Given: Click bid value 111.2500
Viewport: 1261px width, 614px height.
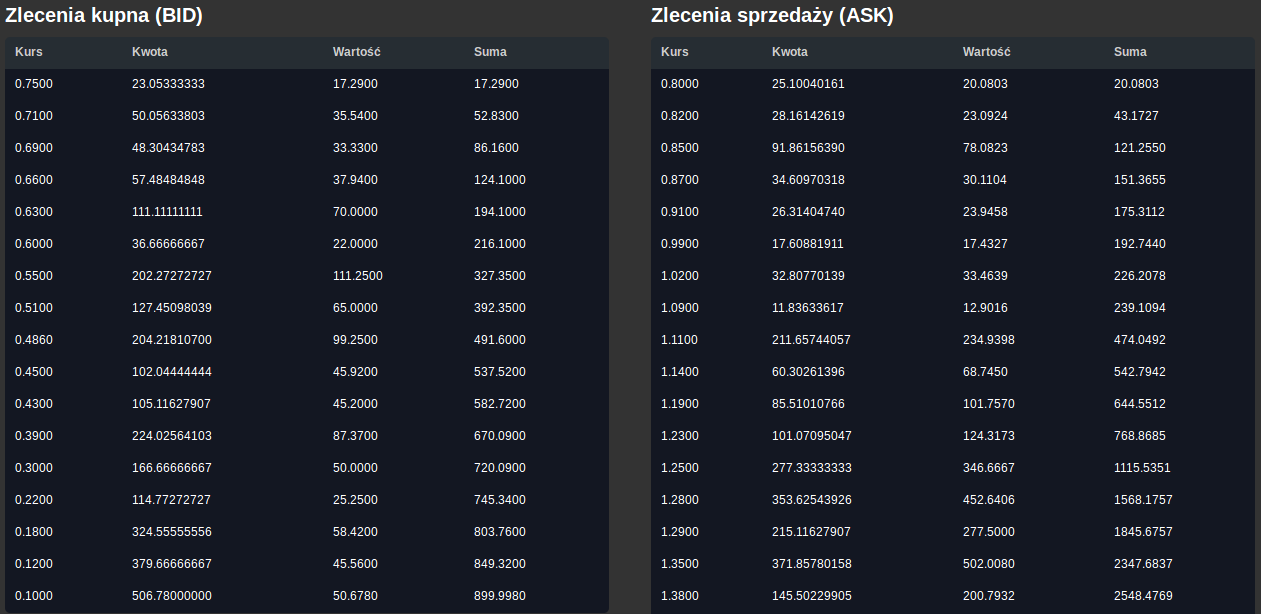Looking at the screenshot, I should [358, 276].
